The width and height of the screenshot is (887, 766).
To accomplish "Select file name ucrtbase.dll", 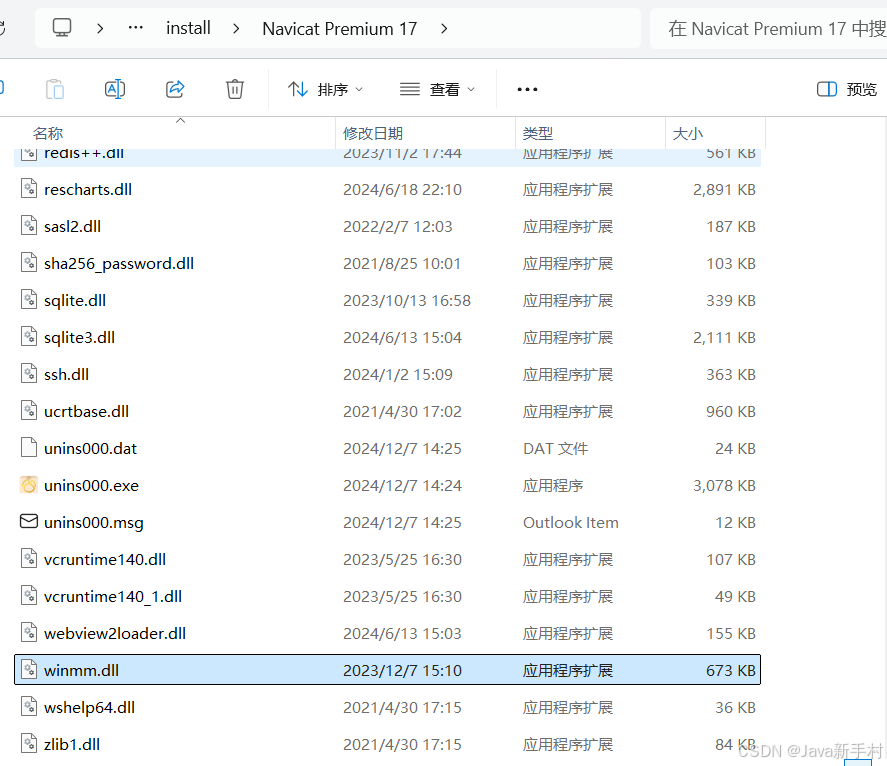I will [x=87, y=411].
